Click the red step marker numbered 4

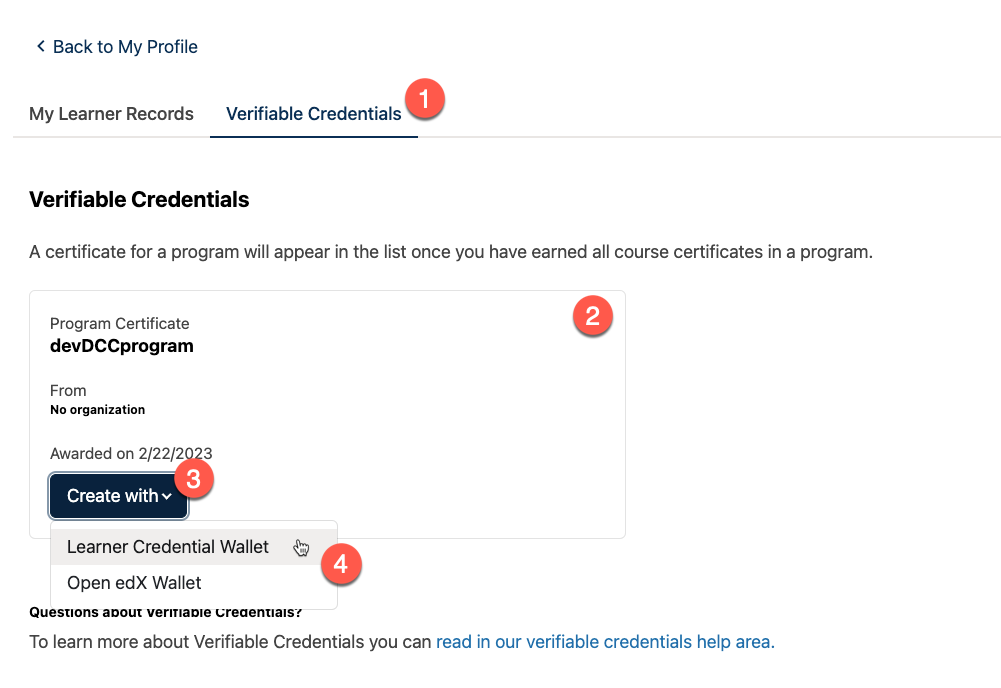pos(341,564)
